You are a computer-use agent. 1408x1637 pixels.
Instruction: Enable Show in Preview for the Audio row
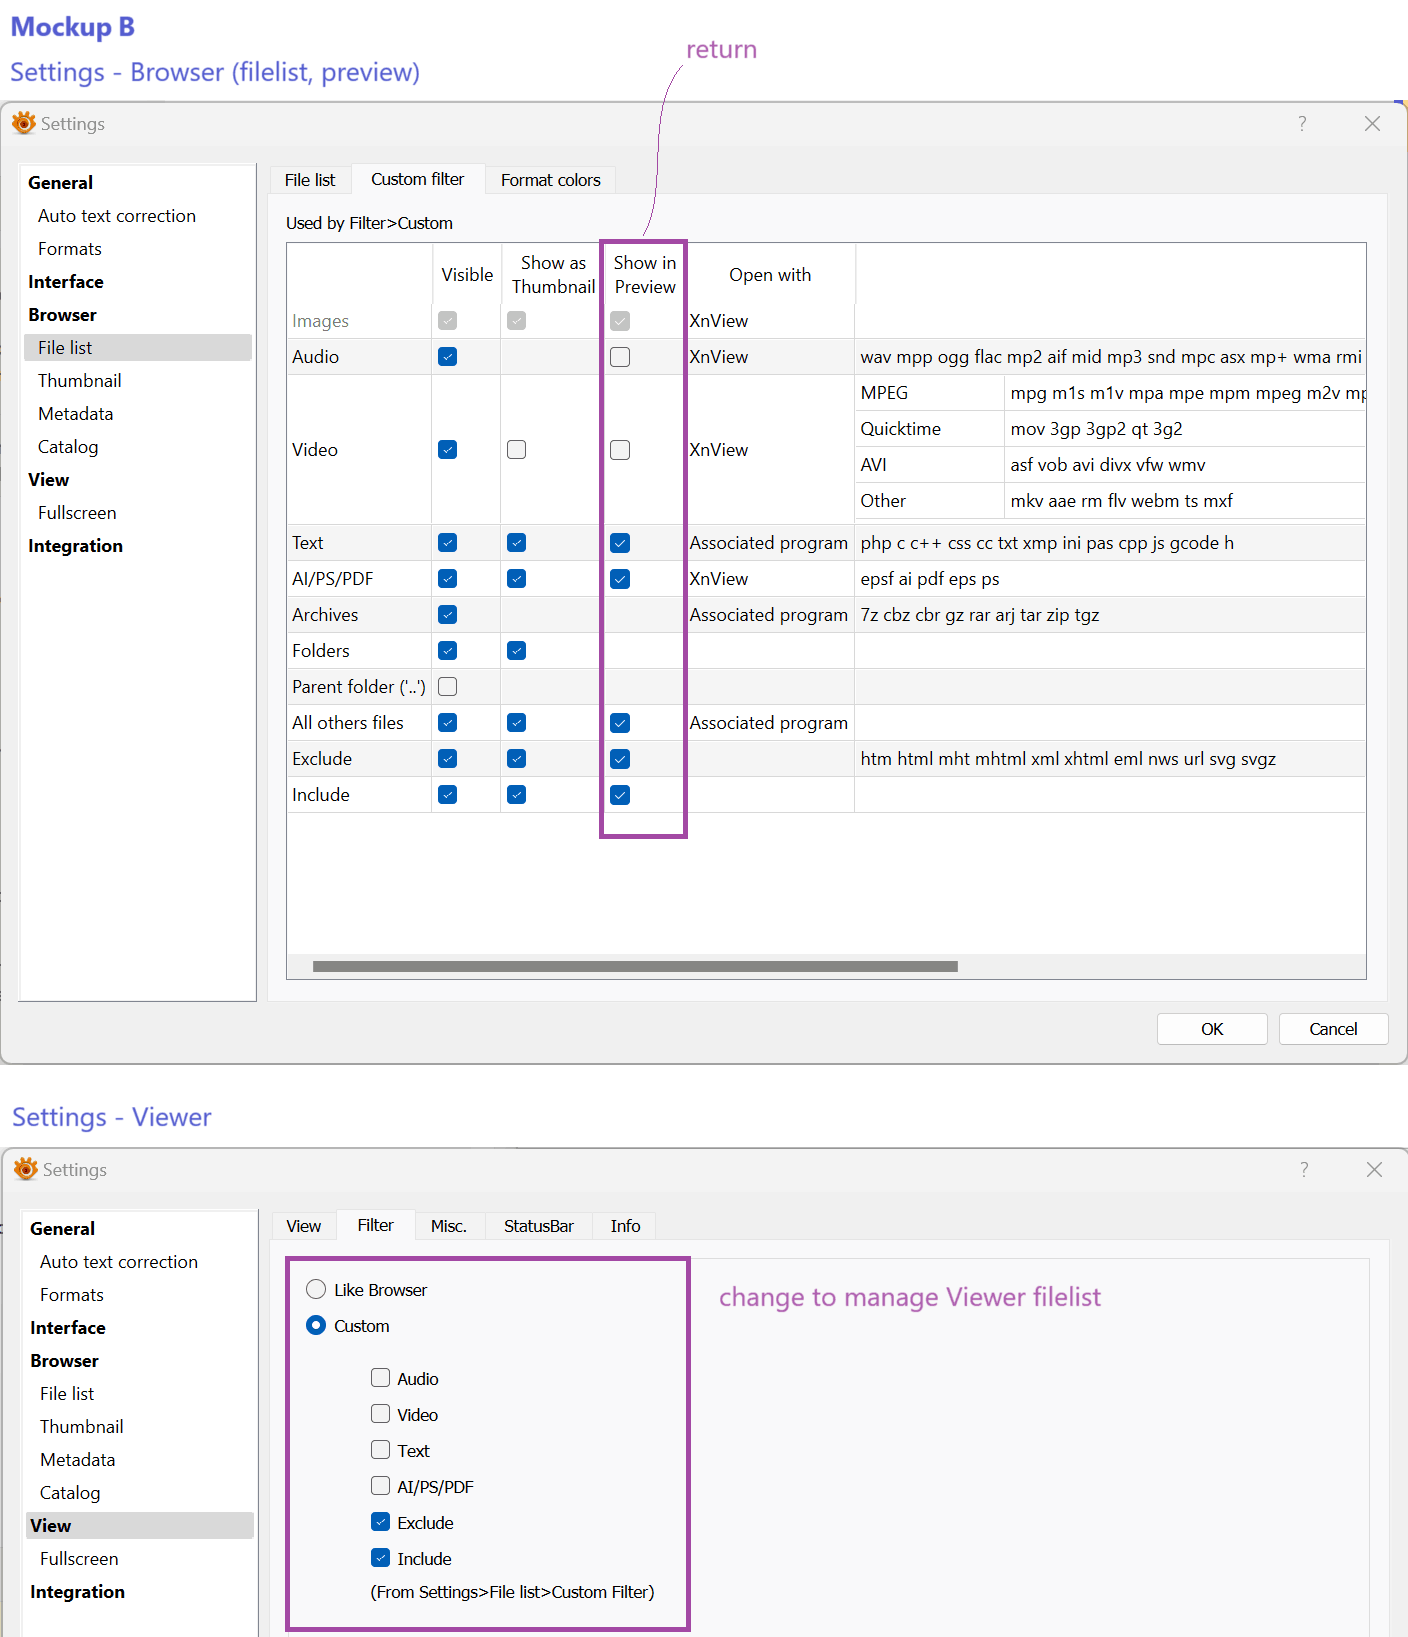pos(620,357)
